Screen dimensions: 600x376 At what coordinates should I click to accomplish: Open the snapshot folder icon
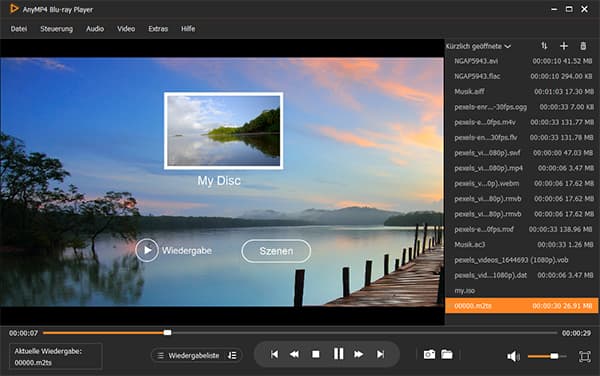pyautogui.click(x=447, y=355)
